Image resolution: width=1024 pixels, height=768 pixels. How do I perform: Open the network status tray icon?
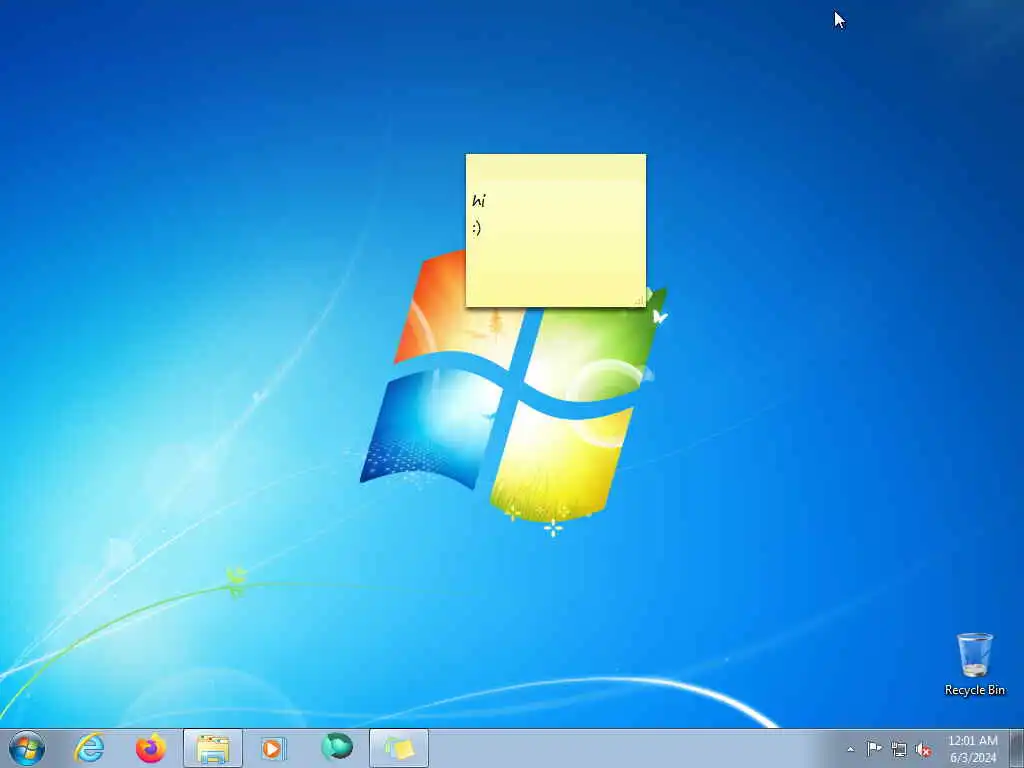(899, 749)
